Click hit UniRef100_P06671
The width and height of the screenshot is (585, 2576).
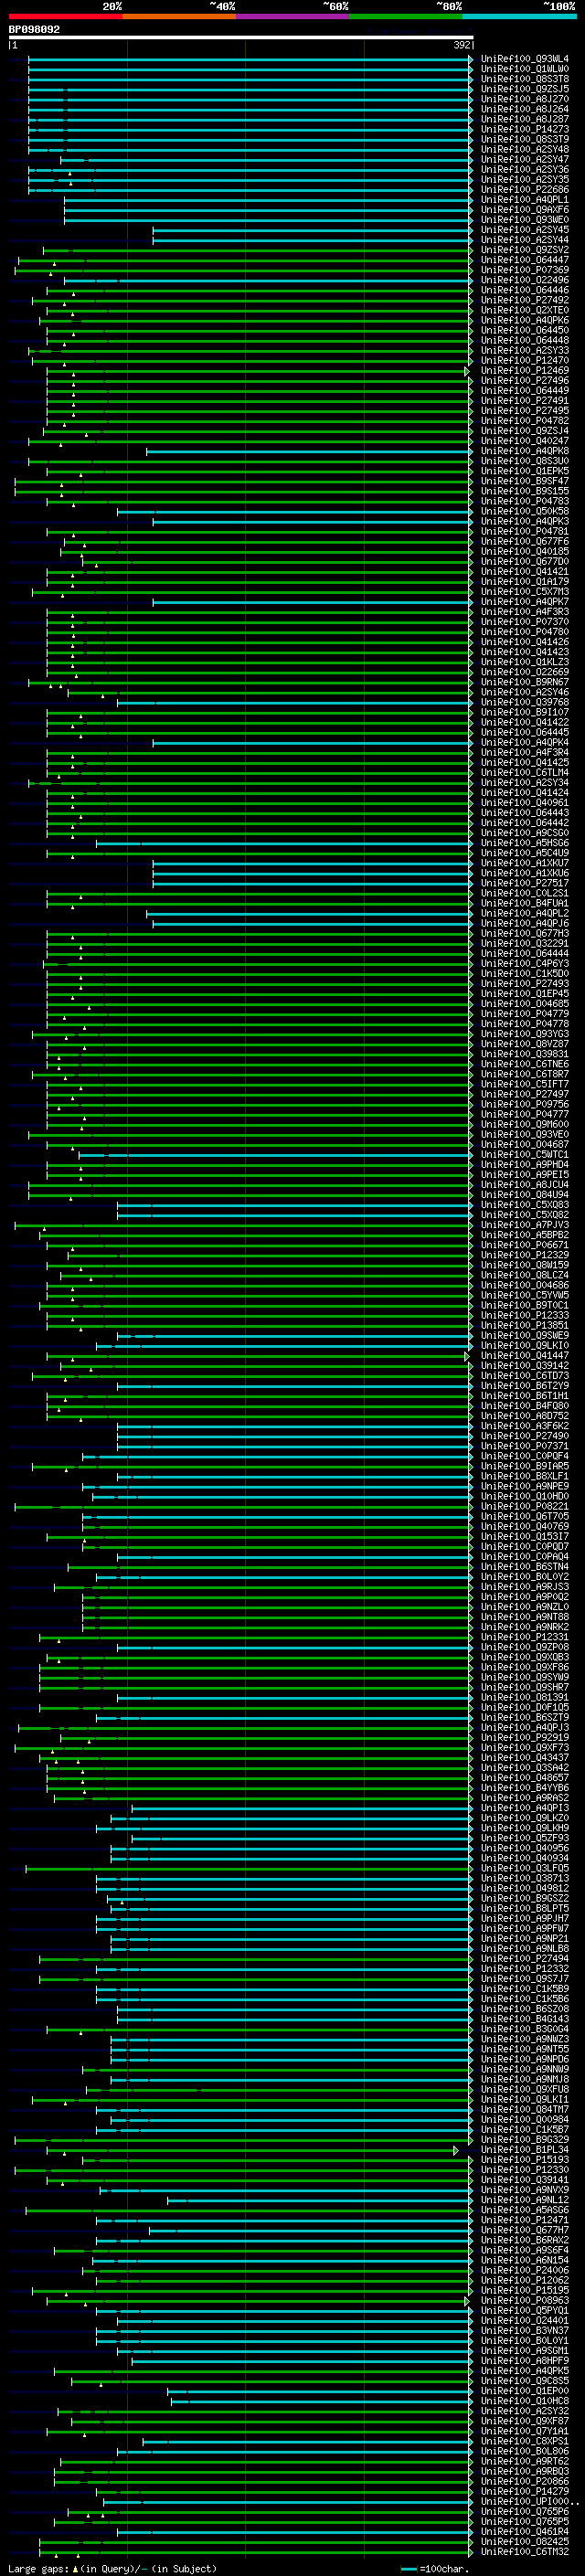pyautogui.click(x=525, y=1245)
